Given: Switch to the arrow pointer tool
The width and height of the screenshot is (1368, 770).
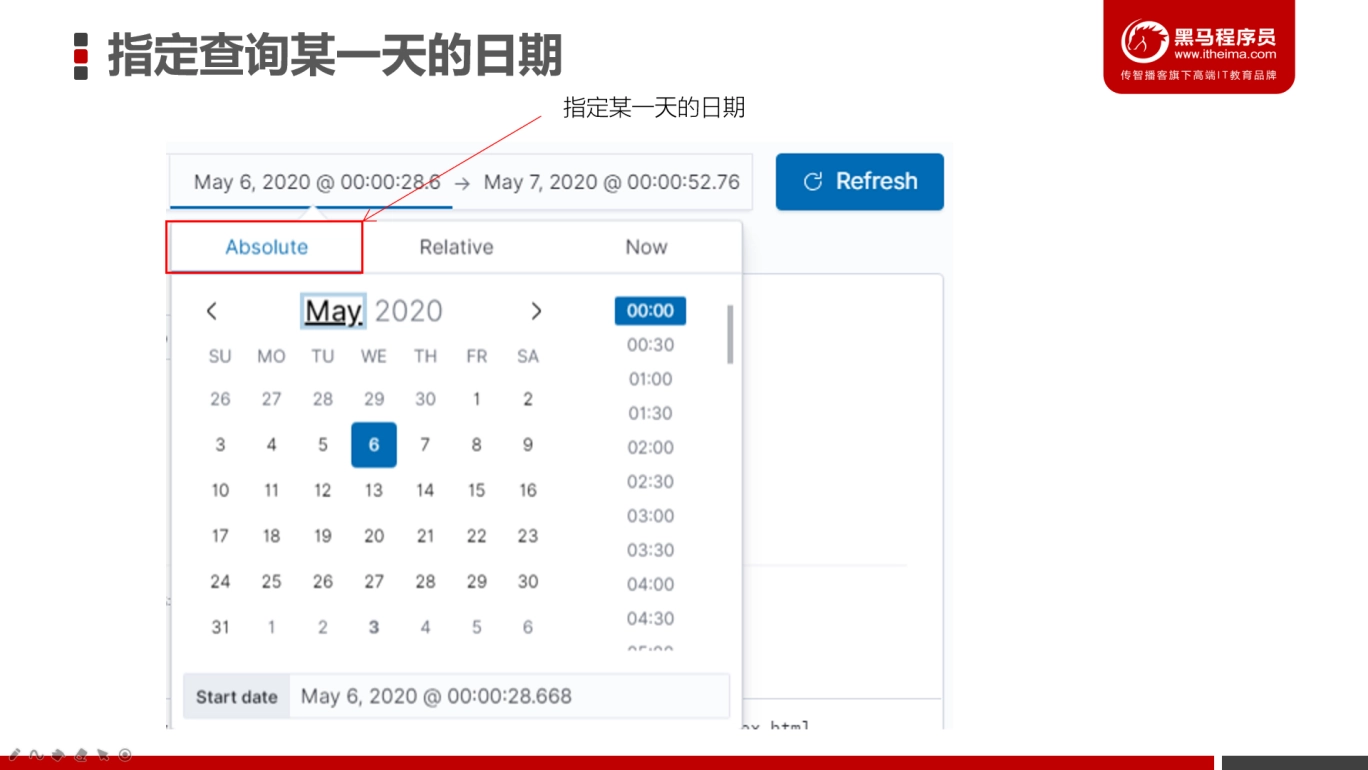Looking at the screenshot, I should coord(103,755).
